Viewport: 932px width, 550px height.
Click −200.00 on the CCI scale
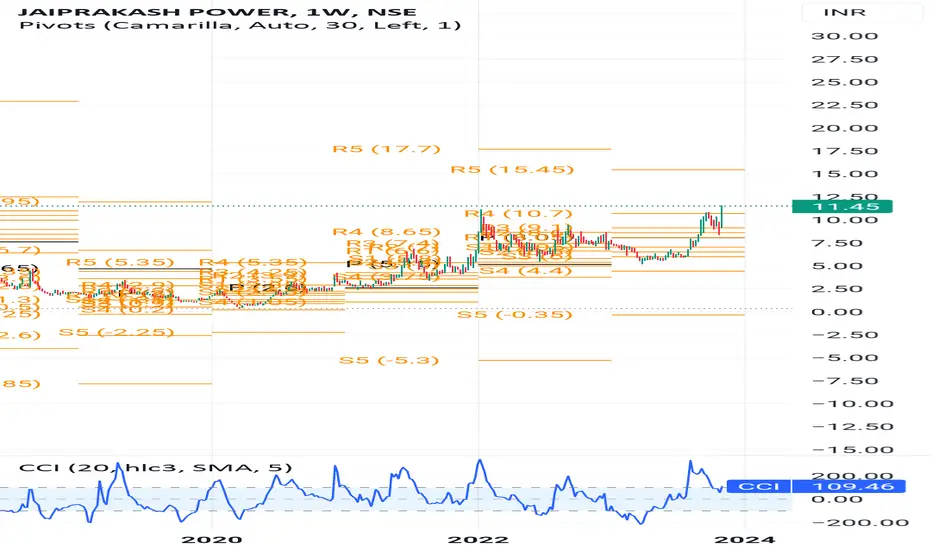(860, 523)
